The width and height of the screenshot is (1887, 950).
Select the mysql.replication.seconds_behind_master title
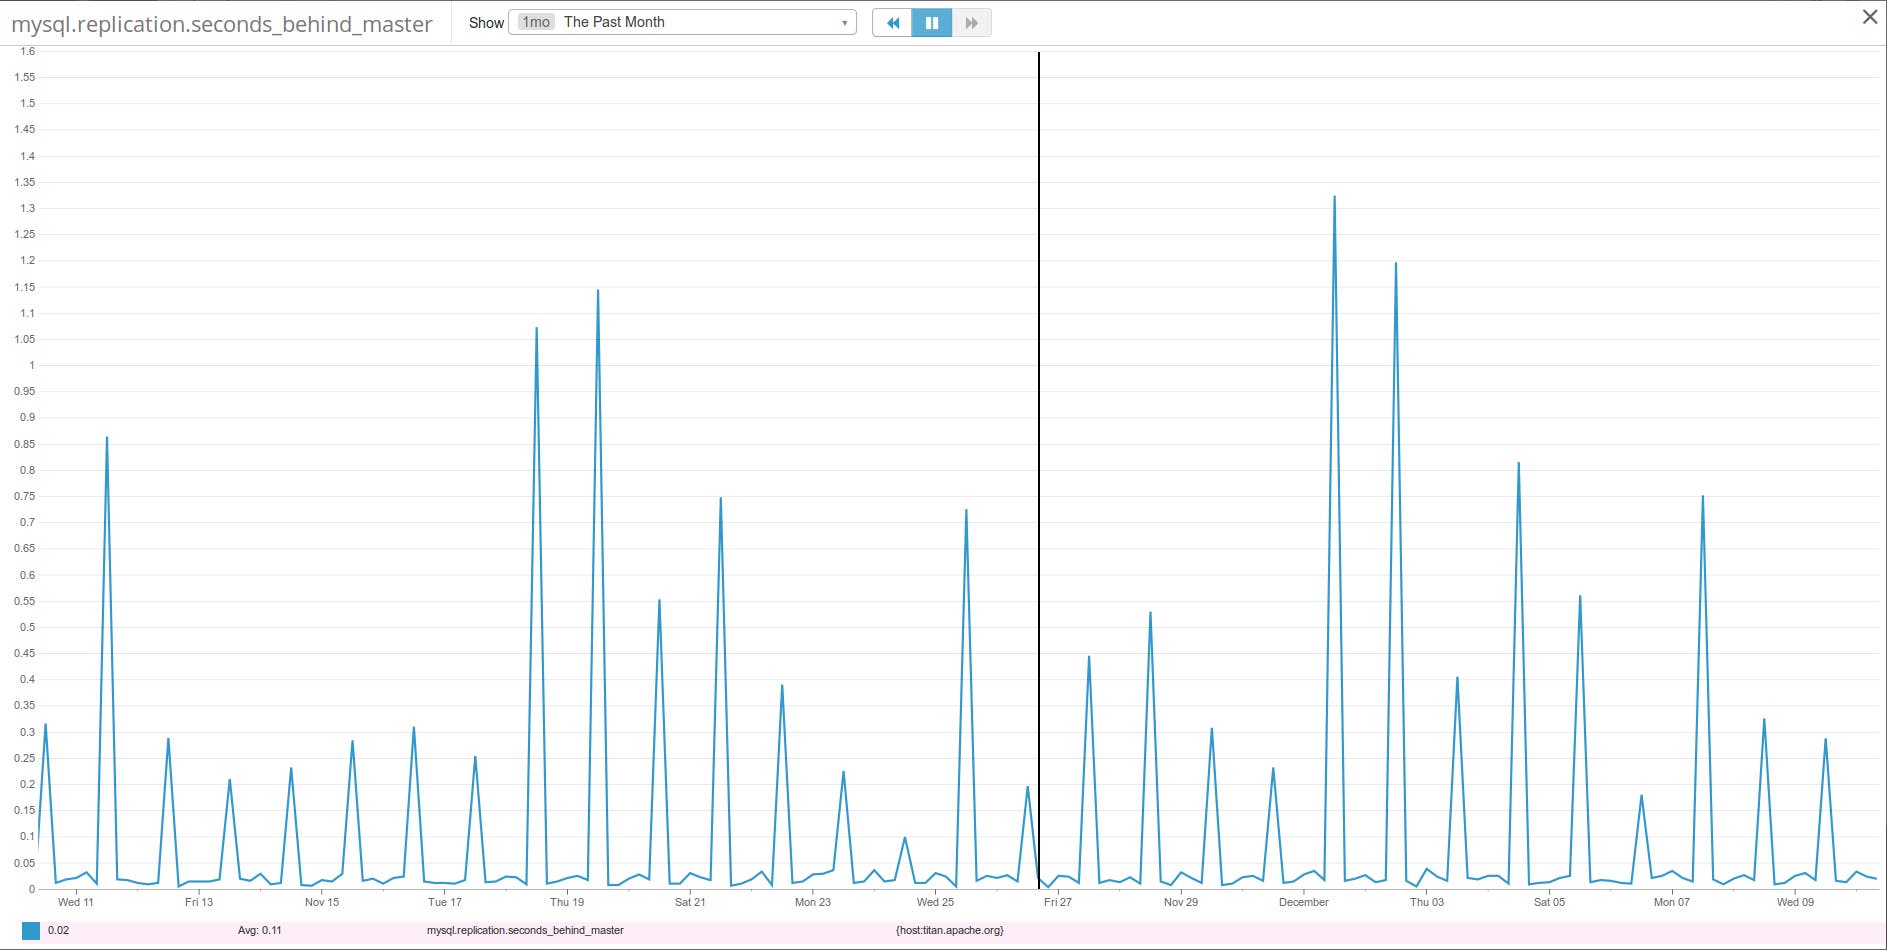[222, 24]
